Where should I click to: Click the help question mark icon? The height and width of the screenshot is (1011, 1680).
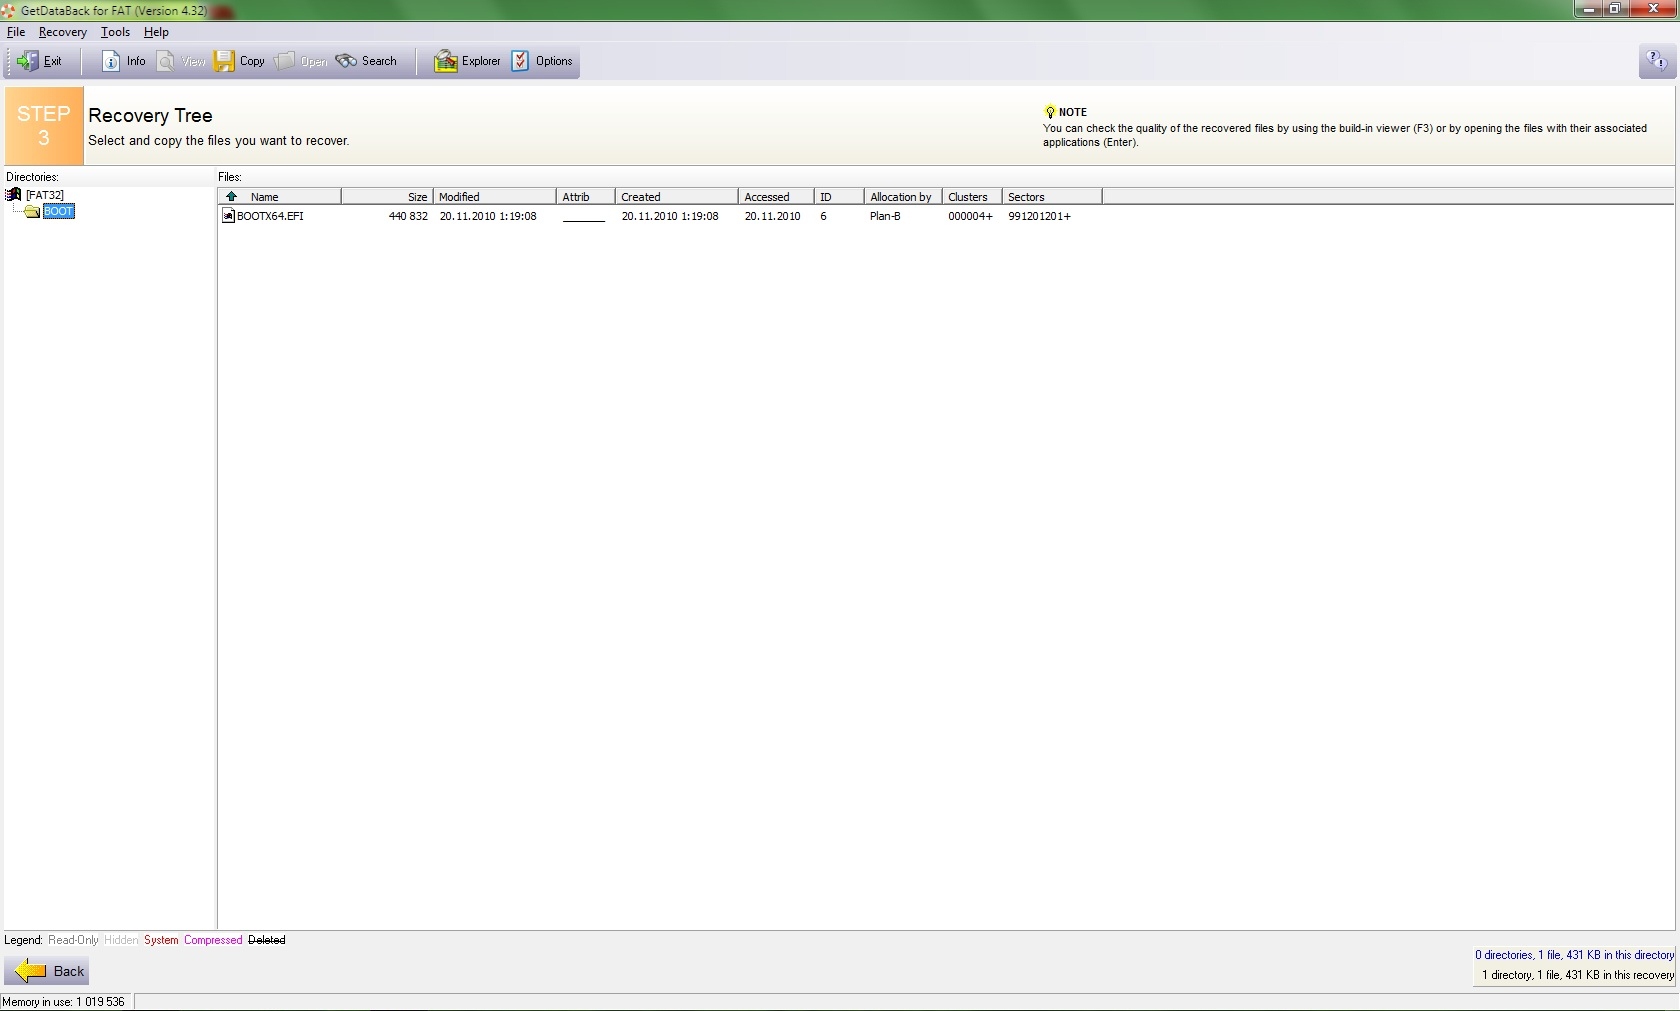pyautogui.click(x=1656, y=61)
